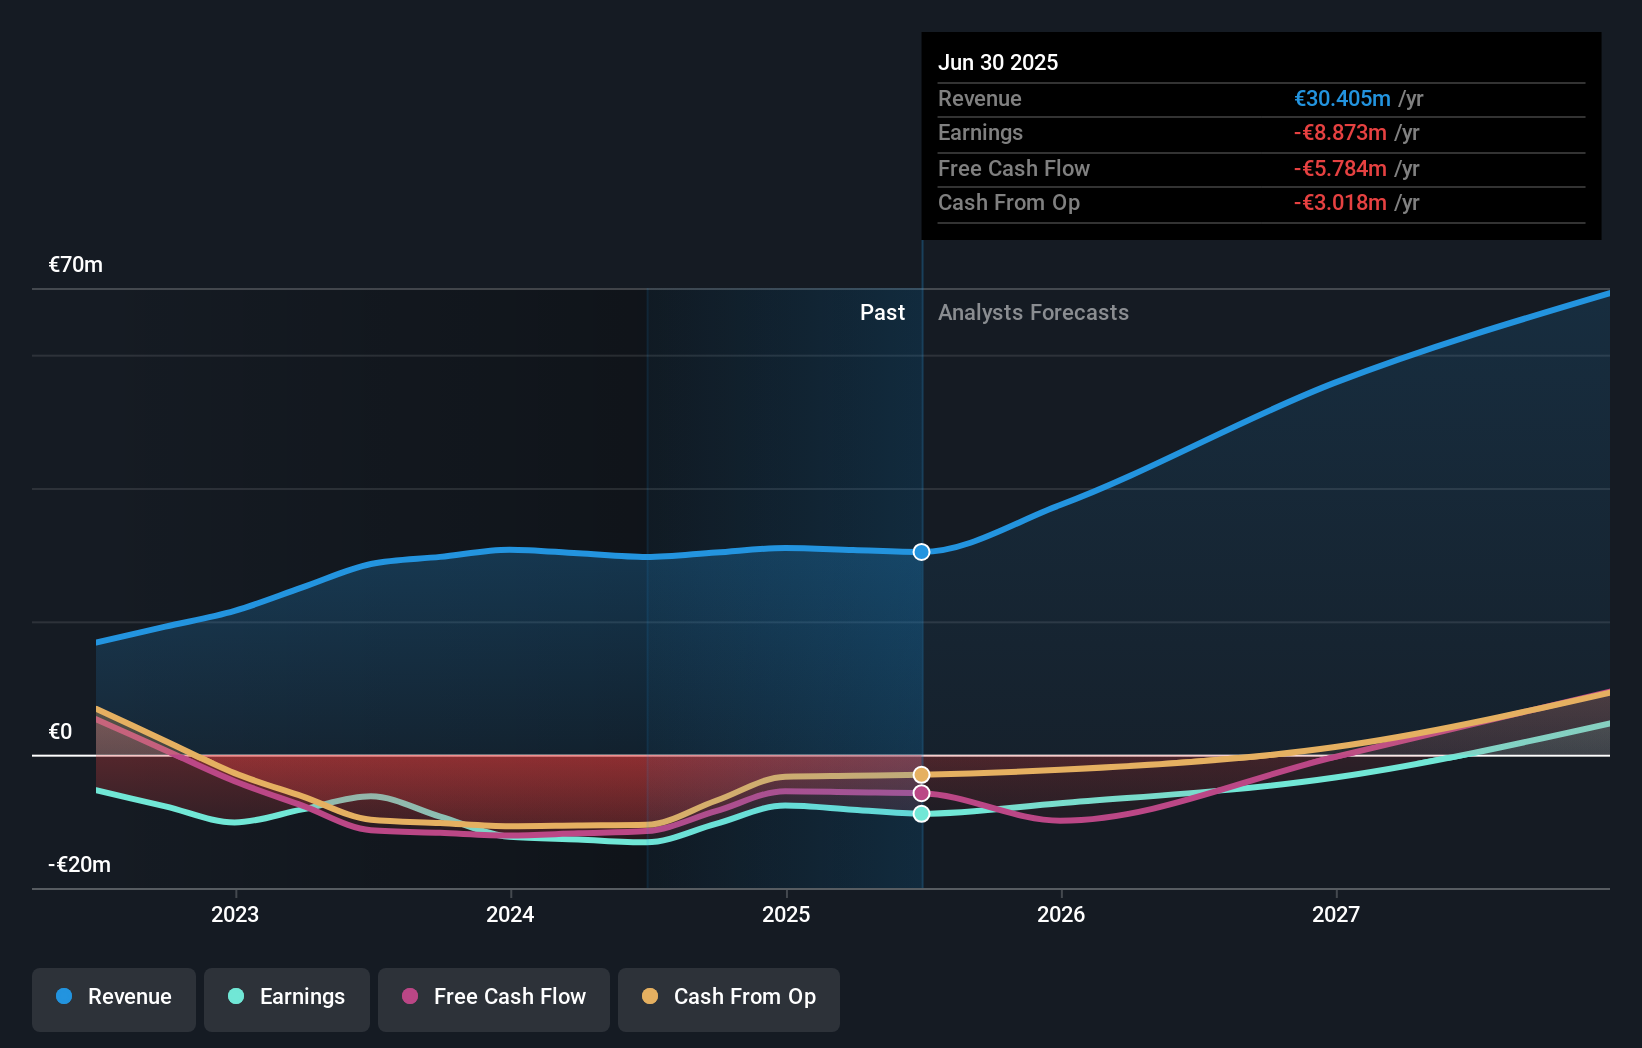This screenshot has width=1642, height=1048.
Task: Hide the Free Cash Flow line
Action: (494, 997)
